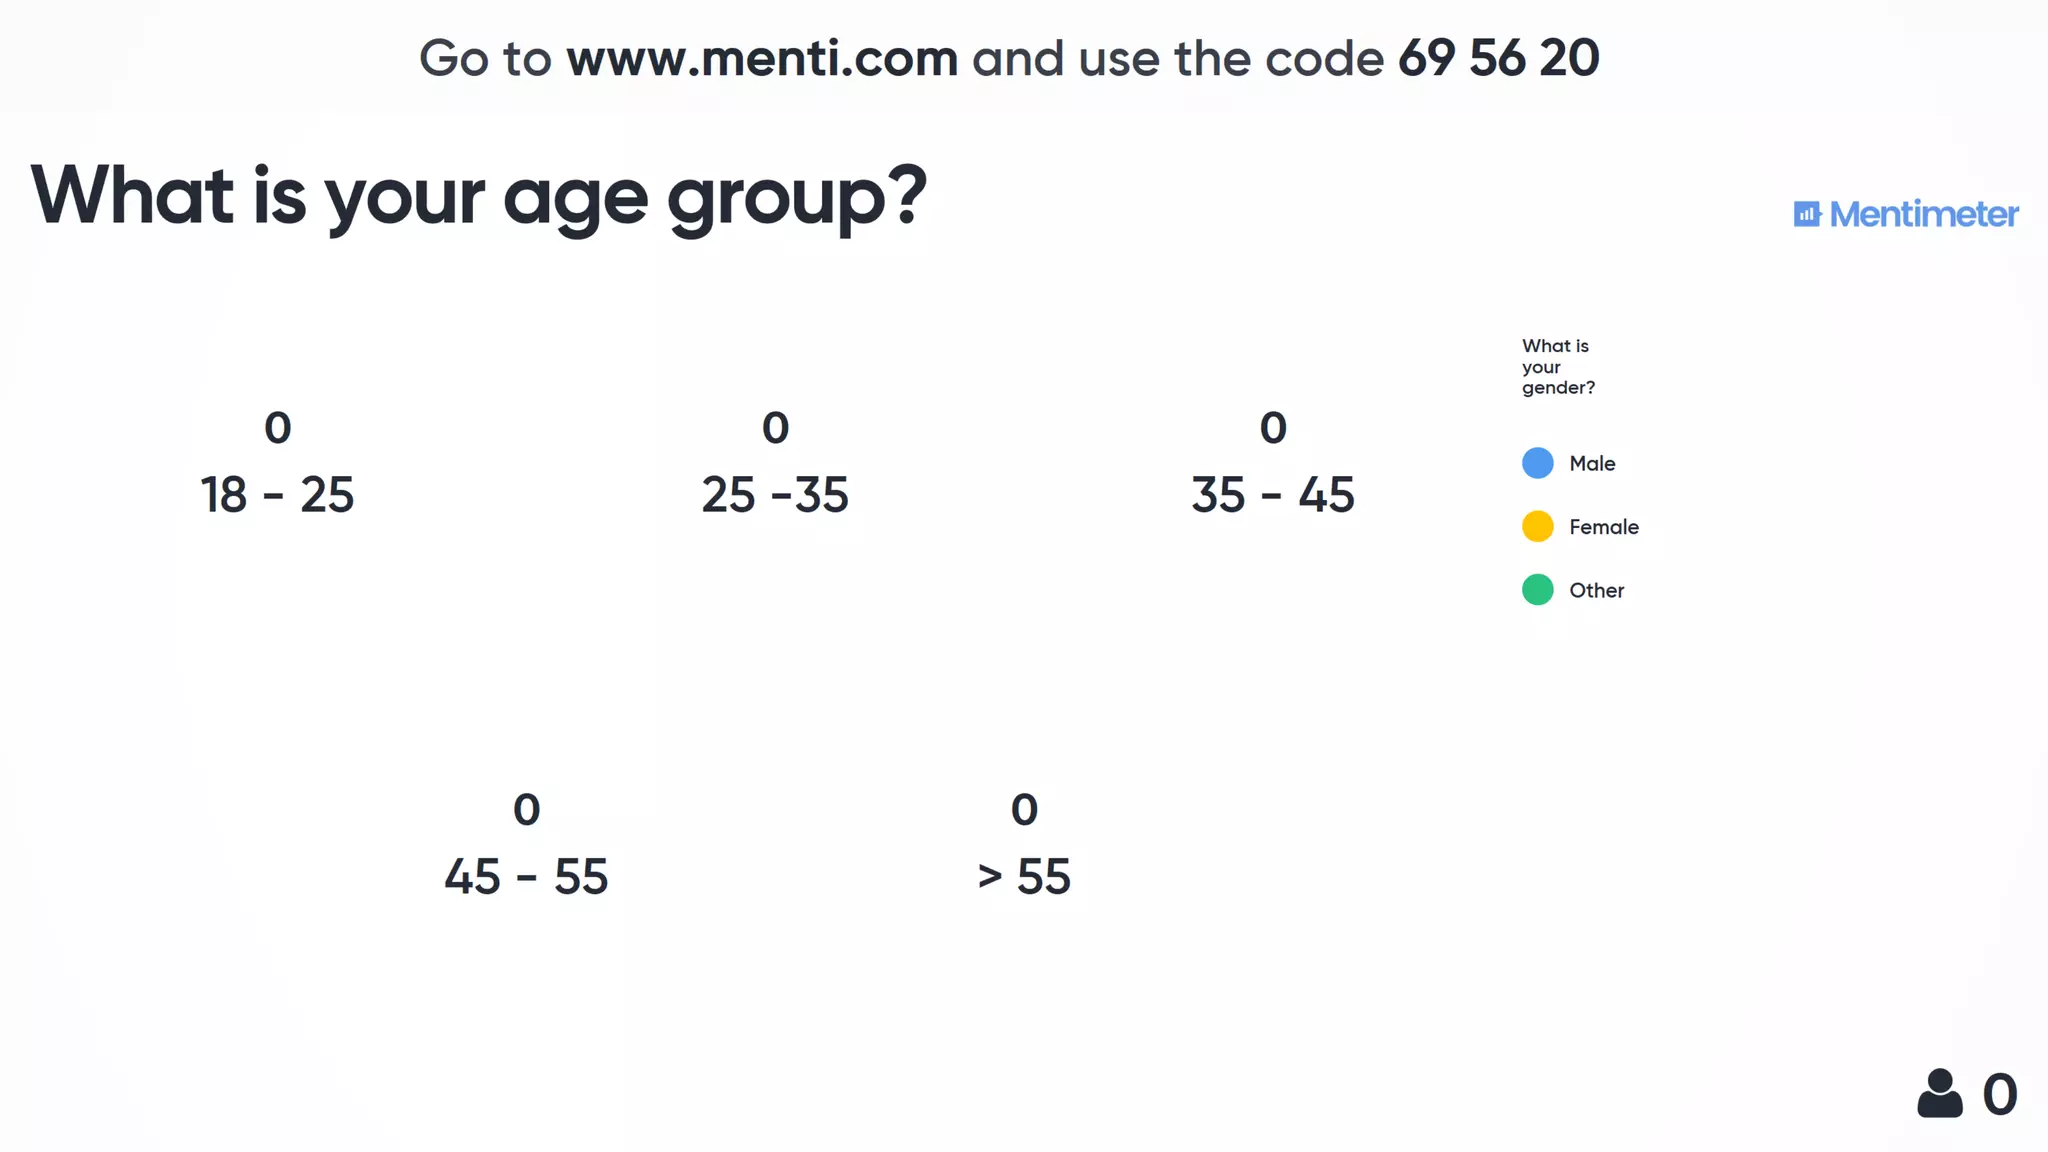Select the 35 - 45 age group label
The height and width of the screenshot is (1152, 2048).
click(x=1272, y=495)
